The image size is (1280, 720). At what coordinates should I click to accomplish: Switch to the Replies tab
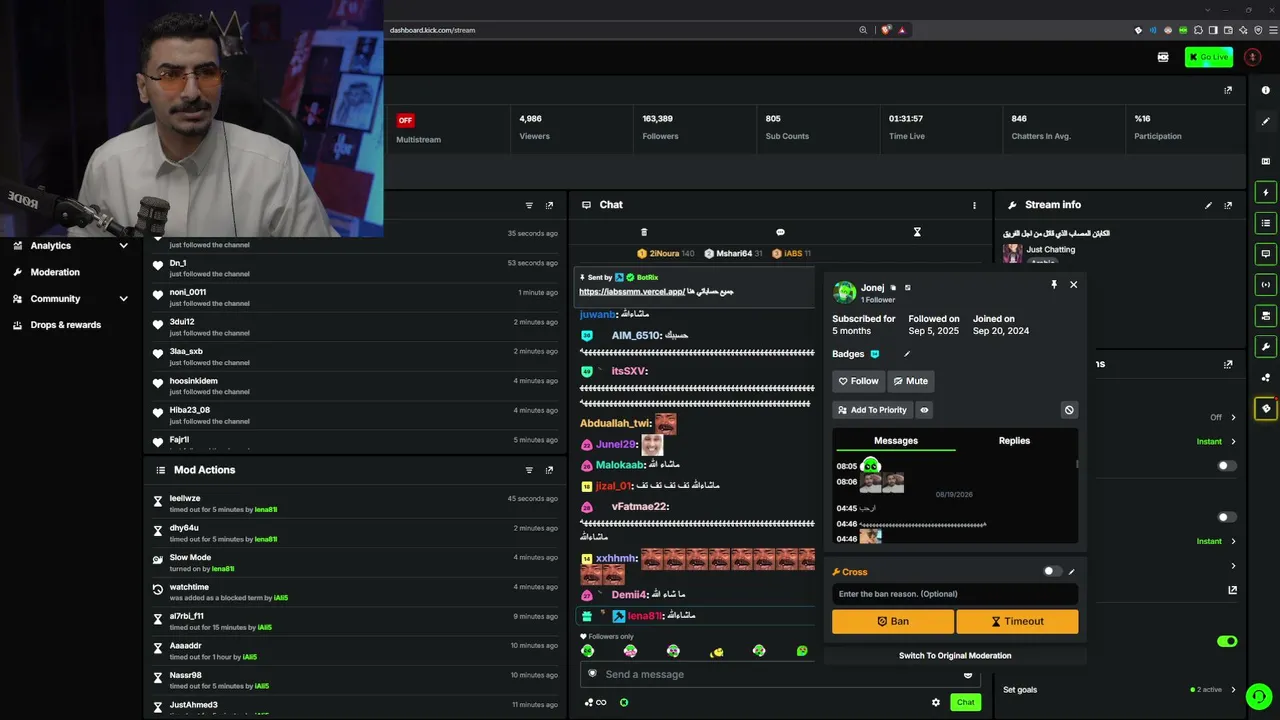pos(1014,441)
